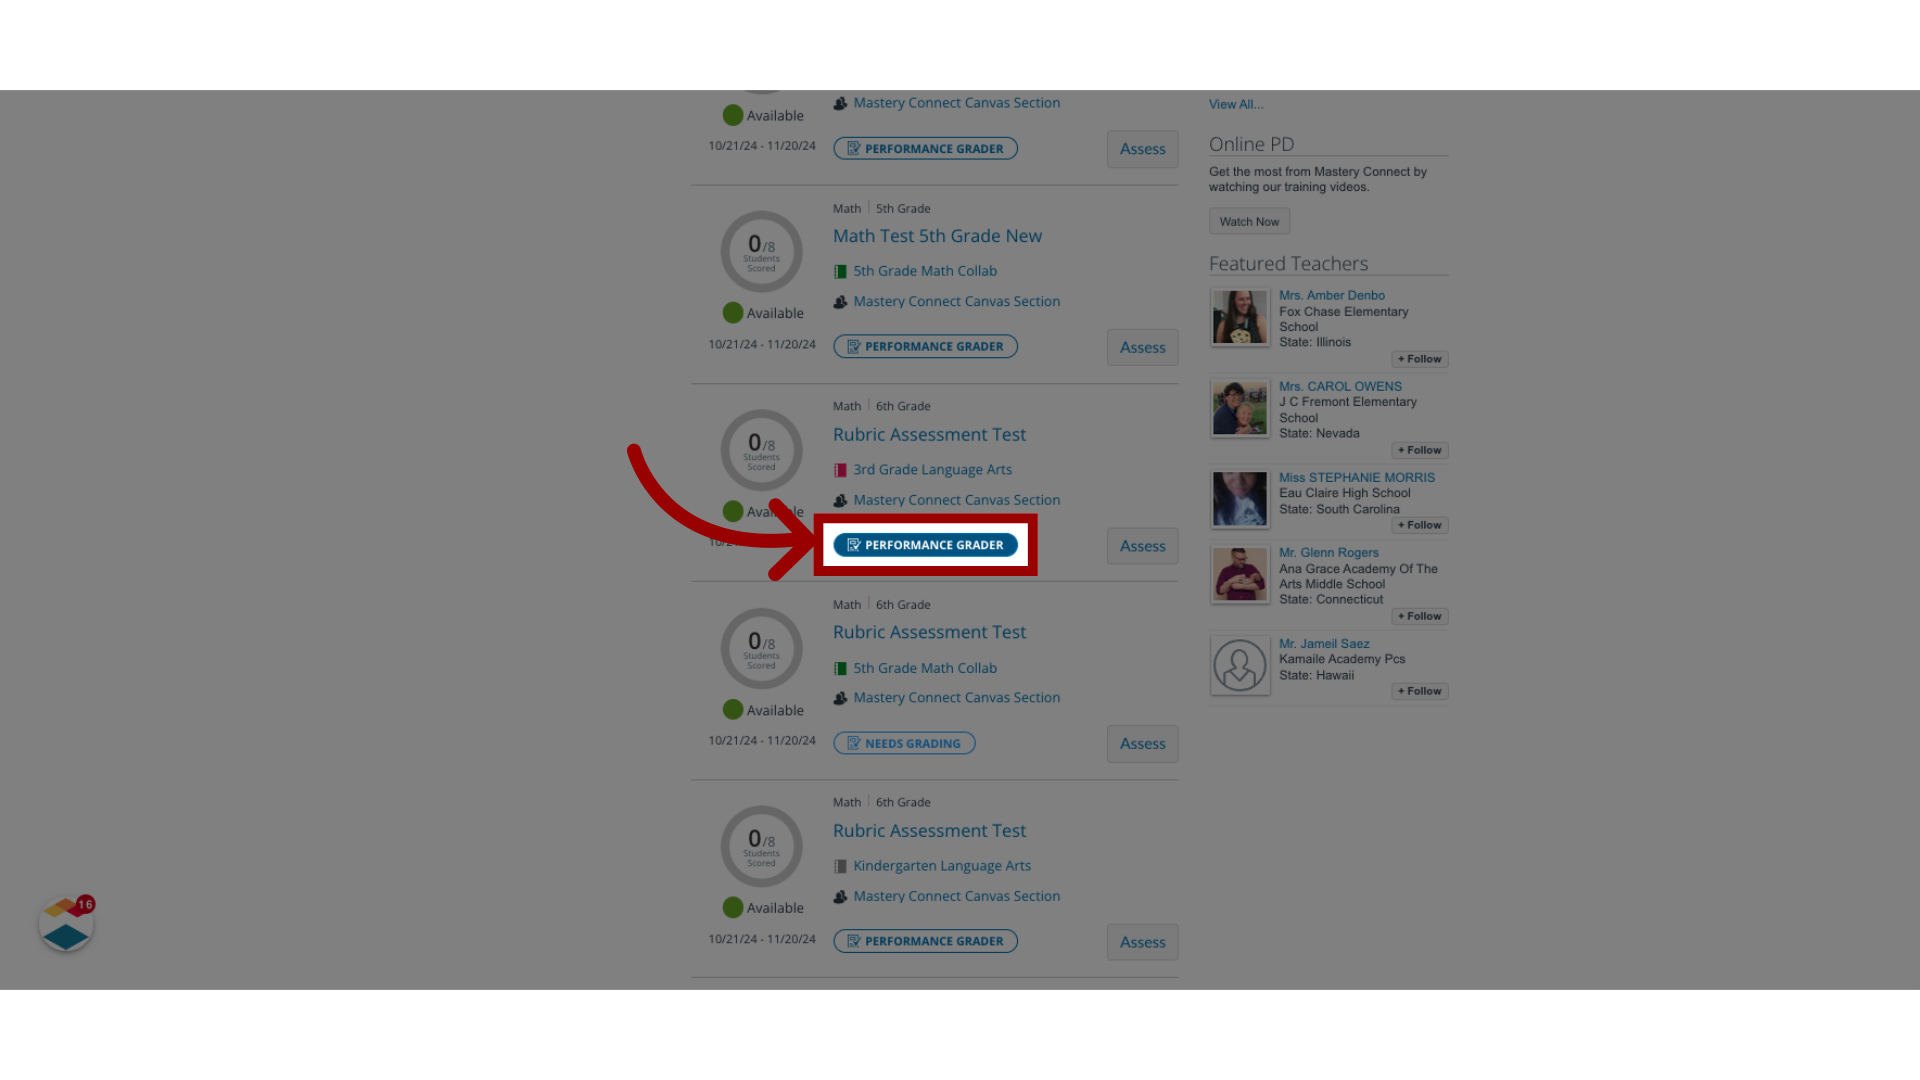Click the Mastery Connect Canvas Section for 6th Grade rubric
The image size is (1920, 1080).
tap(956, 498)
